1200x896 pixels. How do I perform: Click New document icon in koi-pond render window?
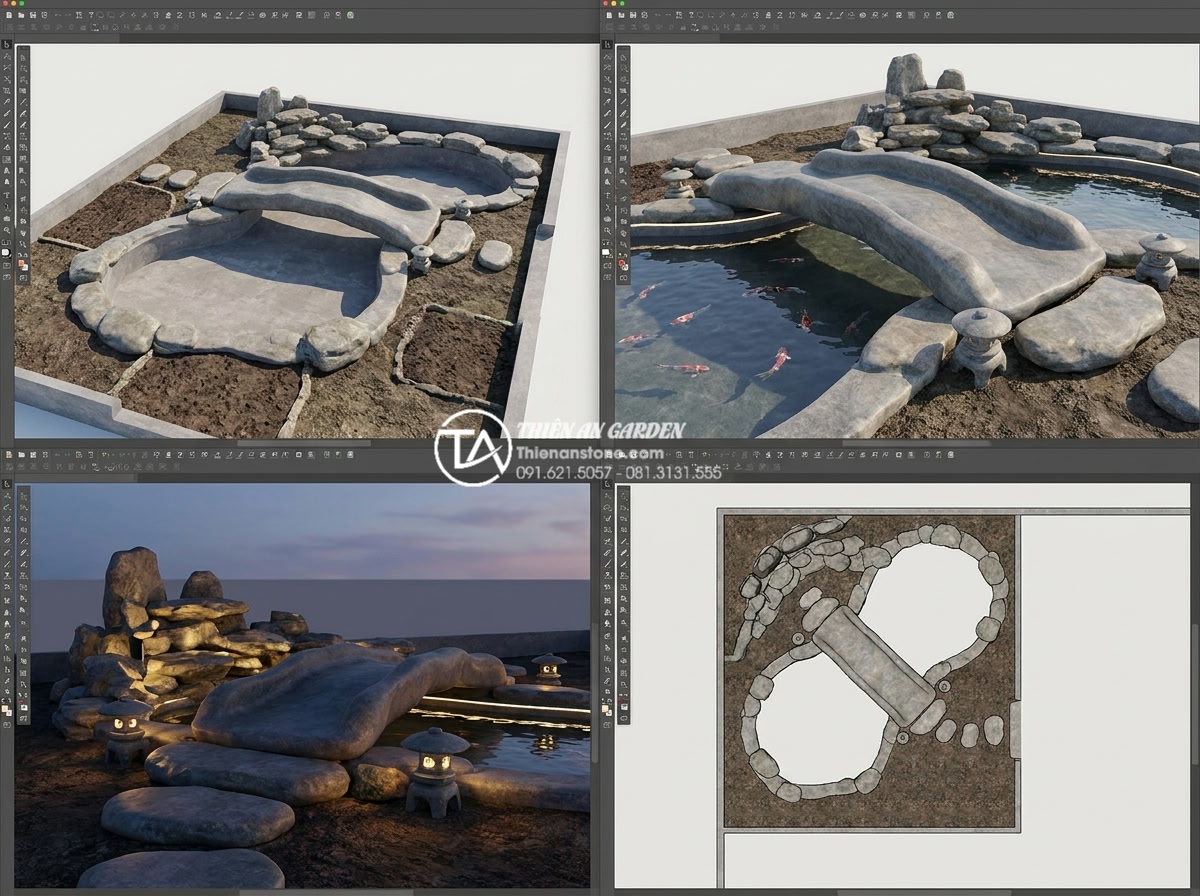pos(609,15)
